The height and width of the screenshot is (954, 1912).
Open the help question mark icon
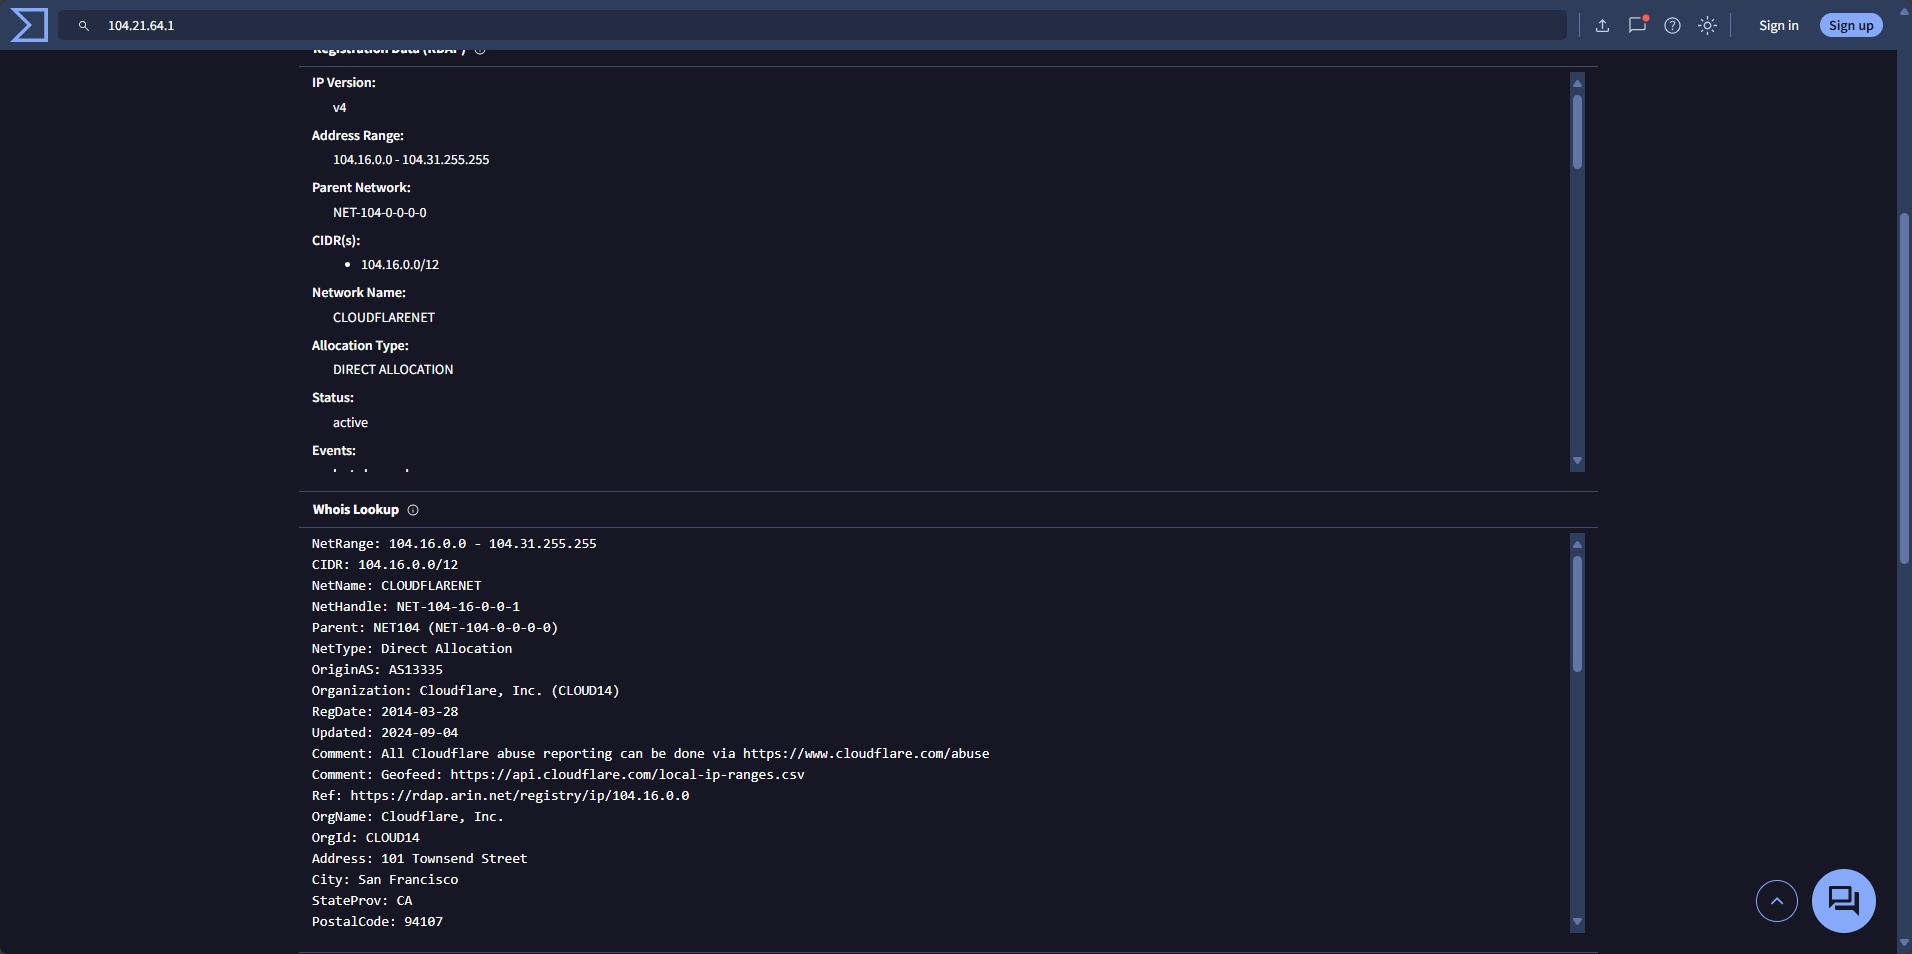tap(1672, 26)
